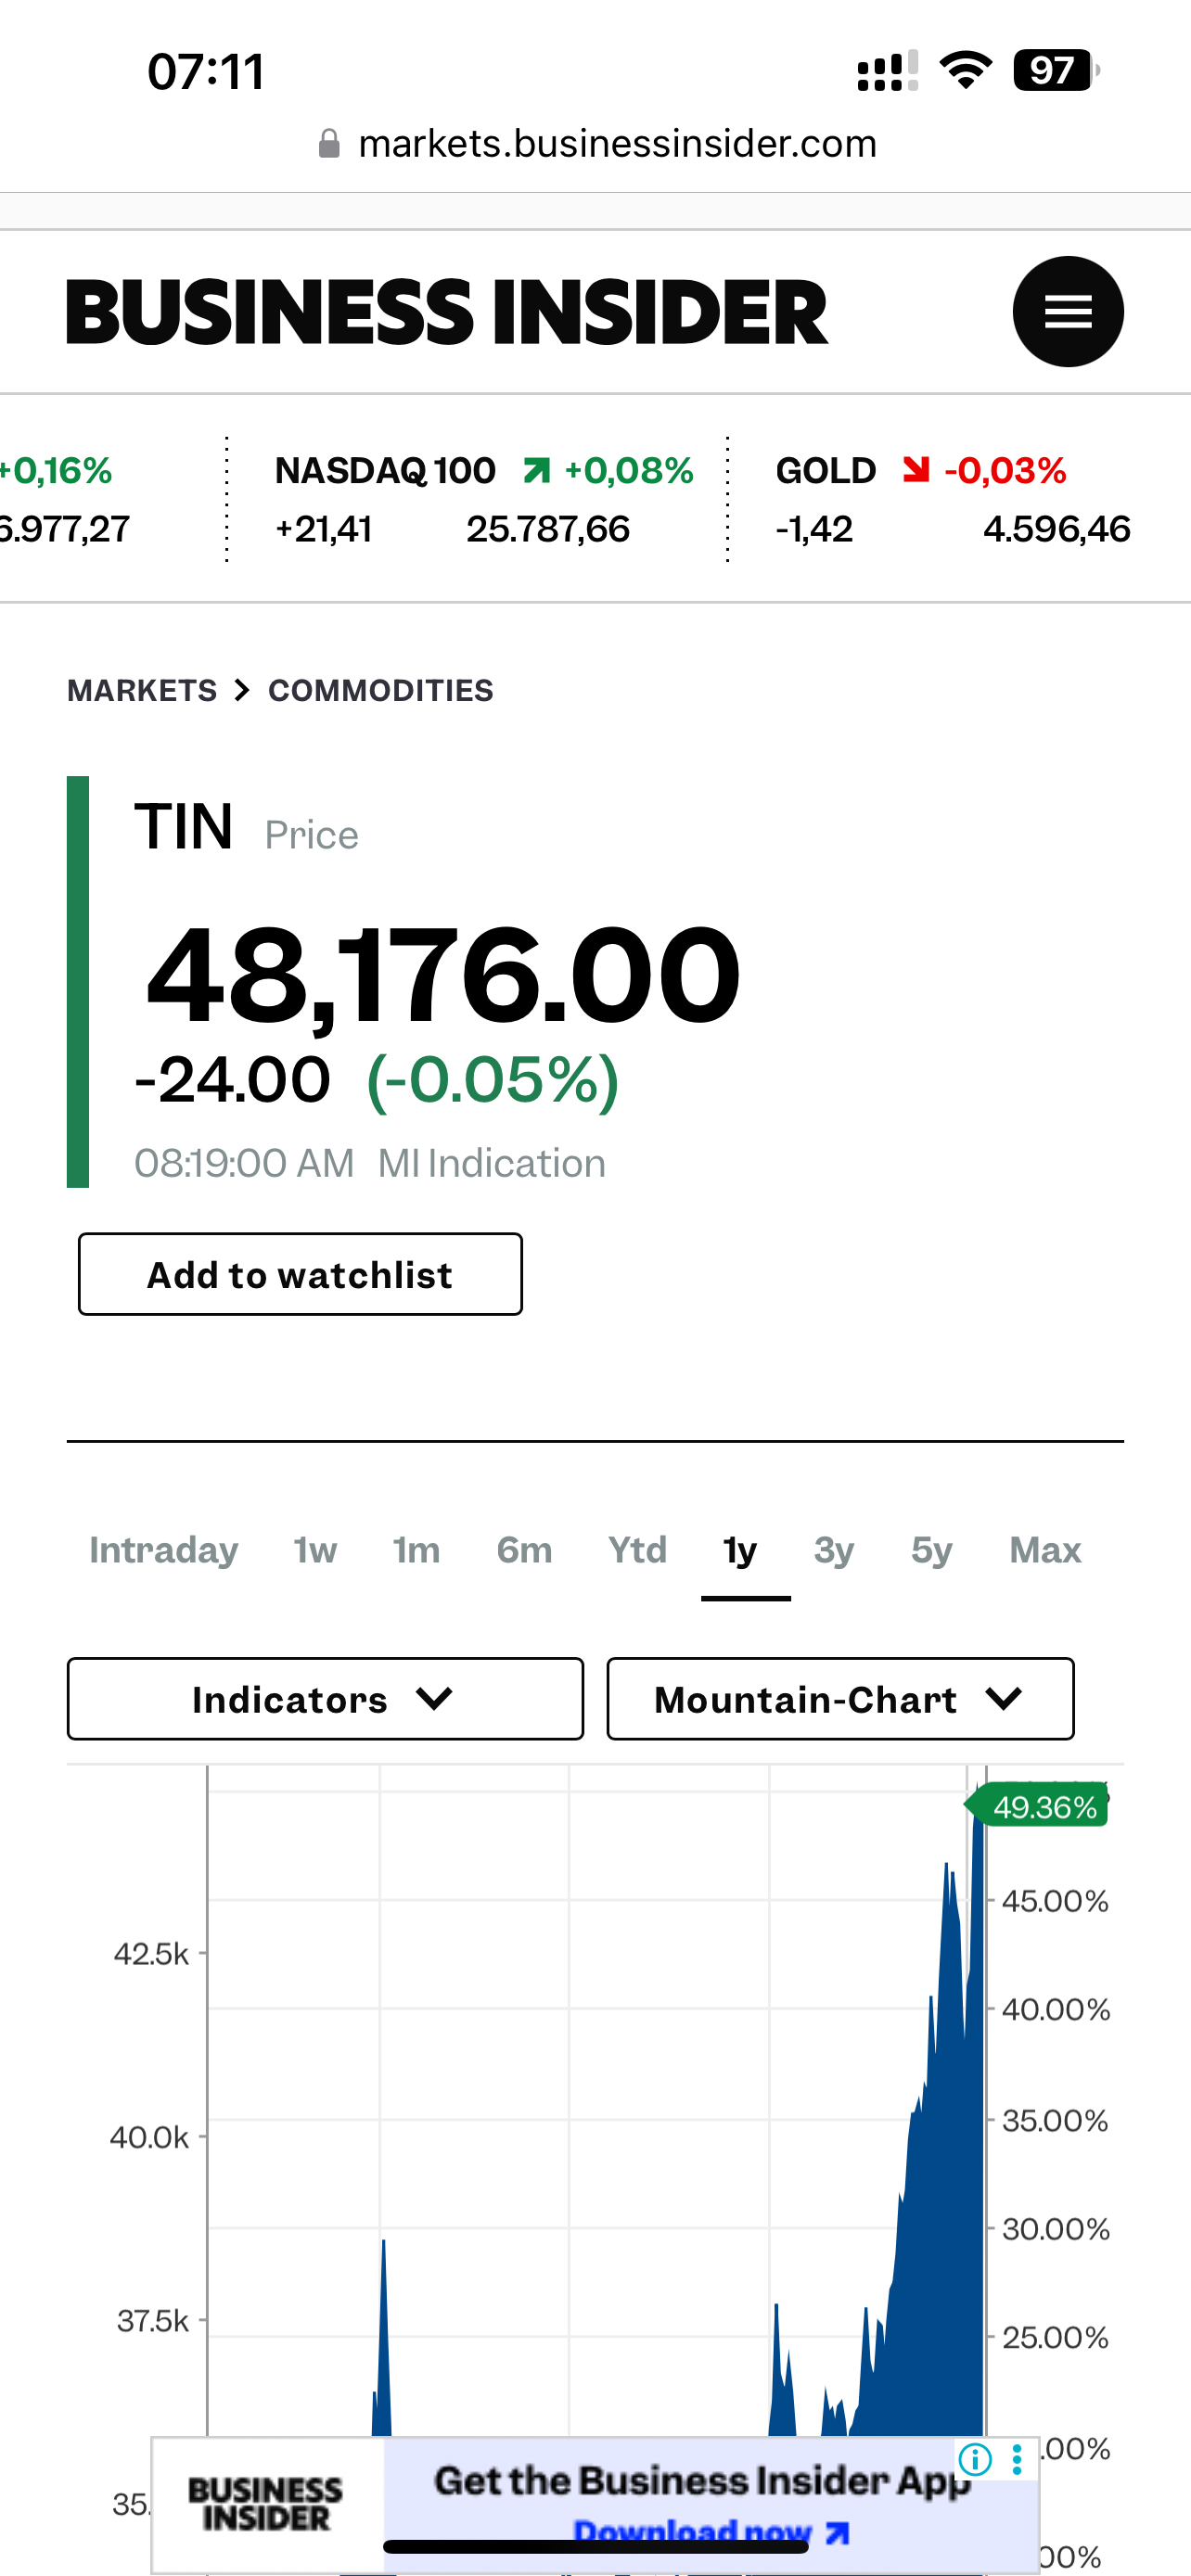This screenshot has width=1191, height=2576.
Task: Tap the NASDAQ 100 green up arrow
Action: [537, 470]
